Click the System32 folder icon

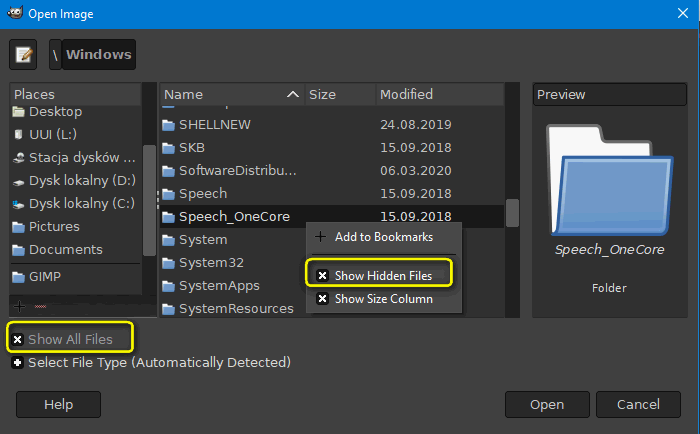click(x=168, y=263)
